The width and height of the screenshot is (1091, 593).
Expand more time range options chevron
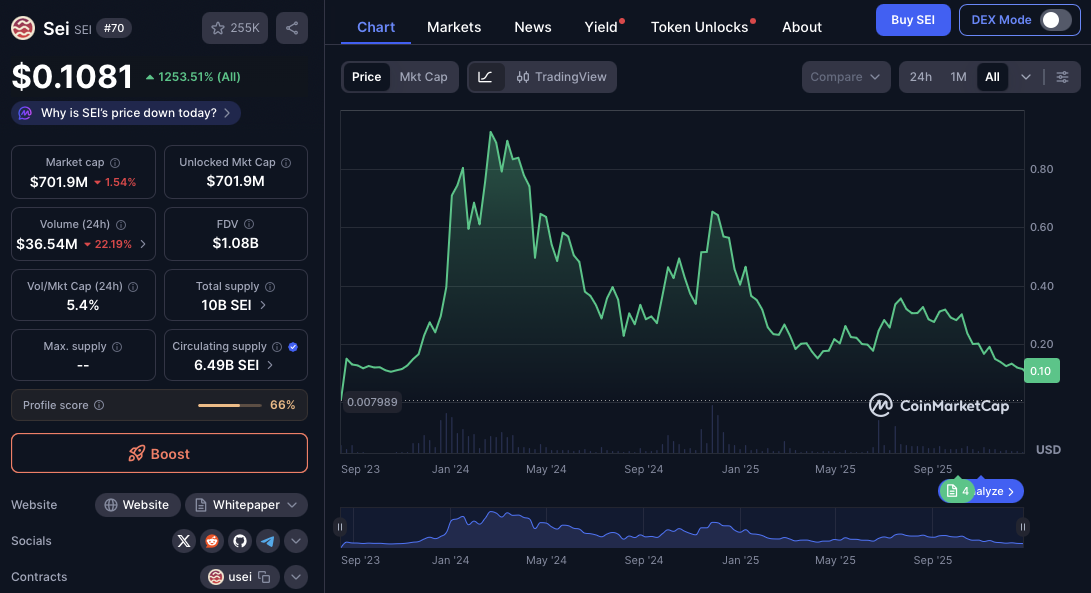click(x=1026, y=77)
